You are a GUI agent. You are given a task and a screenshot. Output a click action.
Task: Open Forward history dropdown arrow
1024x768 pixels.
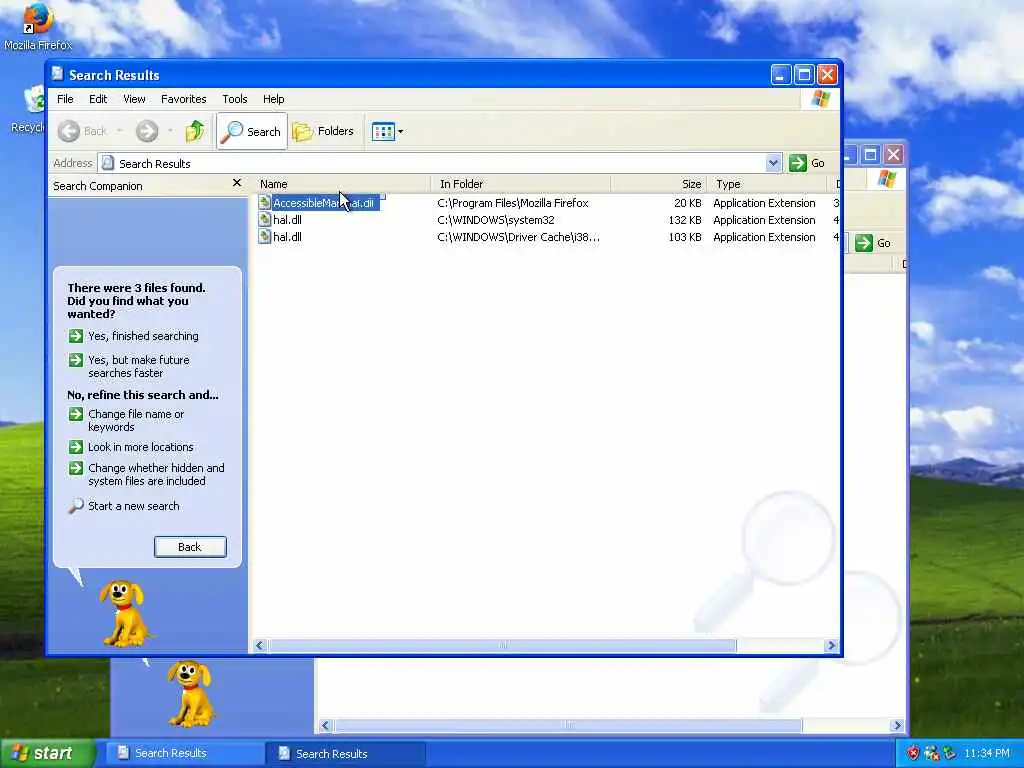click(x=170, y=131)
